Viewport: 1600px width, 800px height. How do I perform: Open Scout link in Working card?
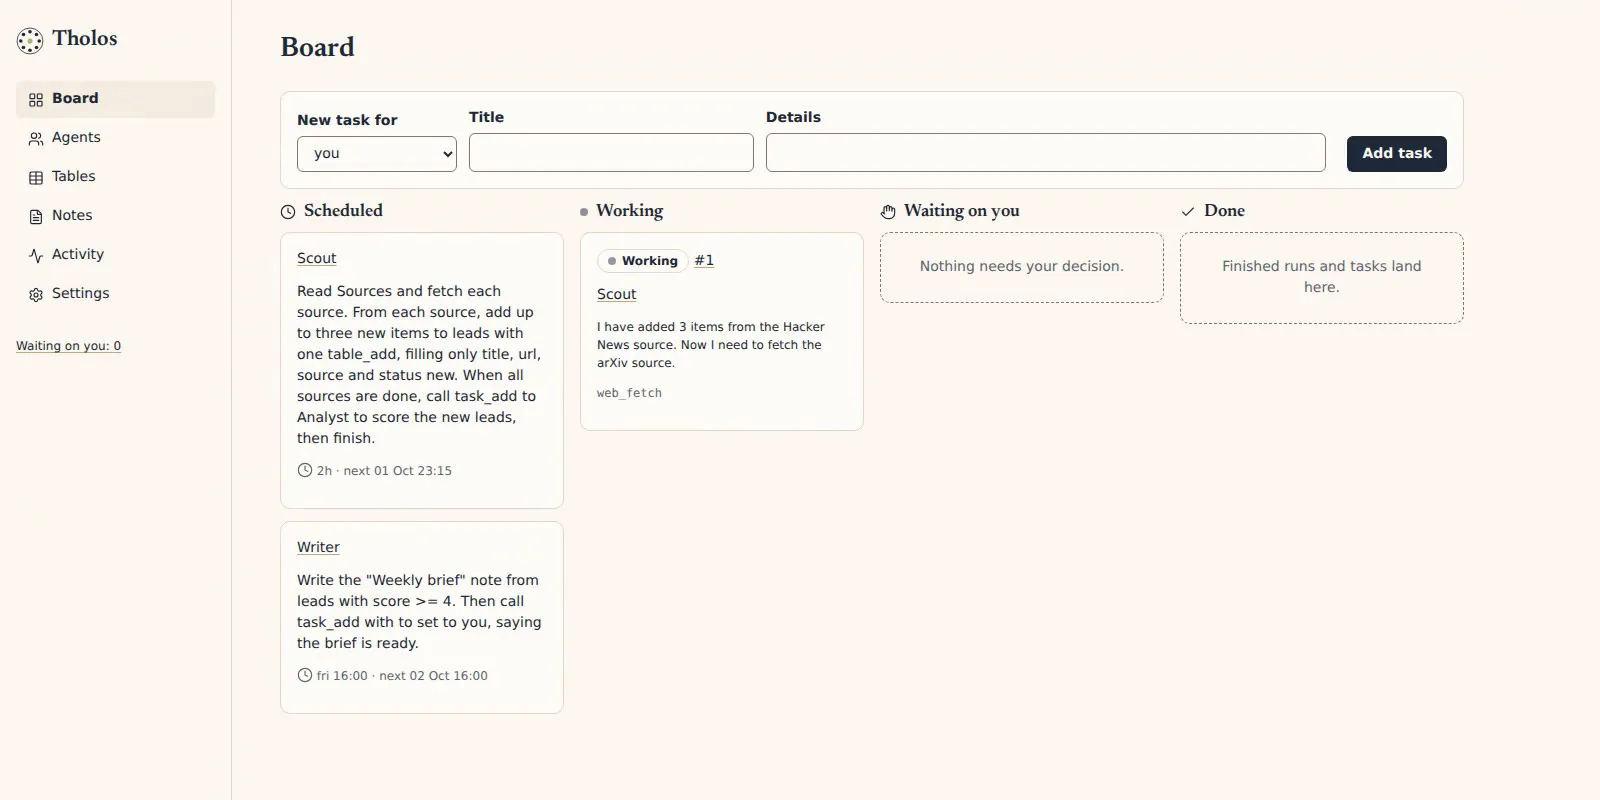(x=616, y=294)
